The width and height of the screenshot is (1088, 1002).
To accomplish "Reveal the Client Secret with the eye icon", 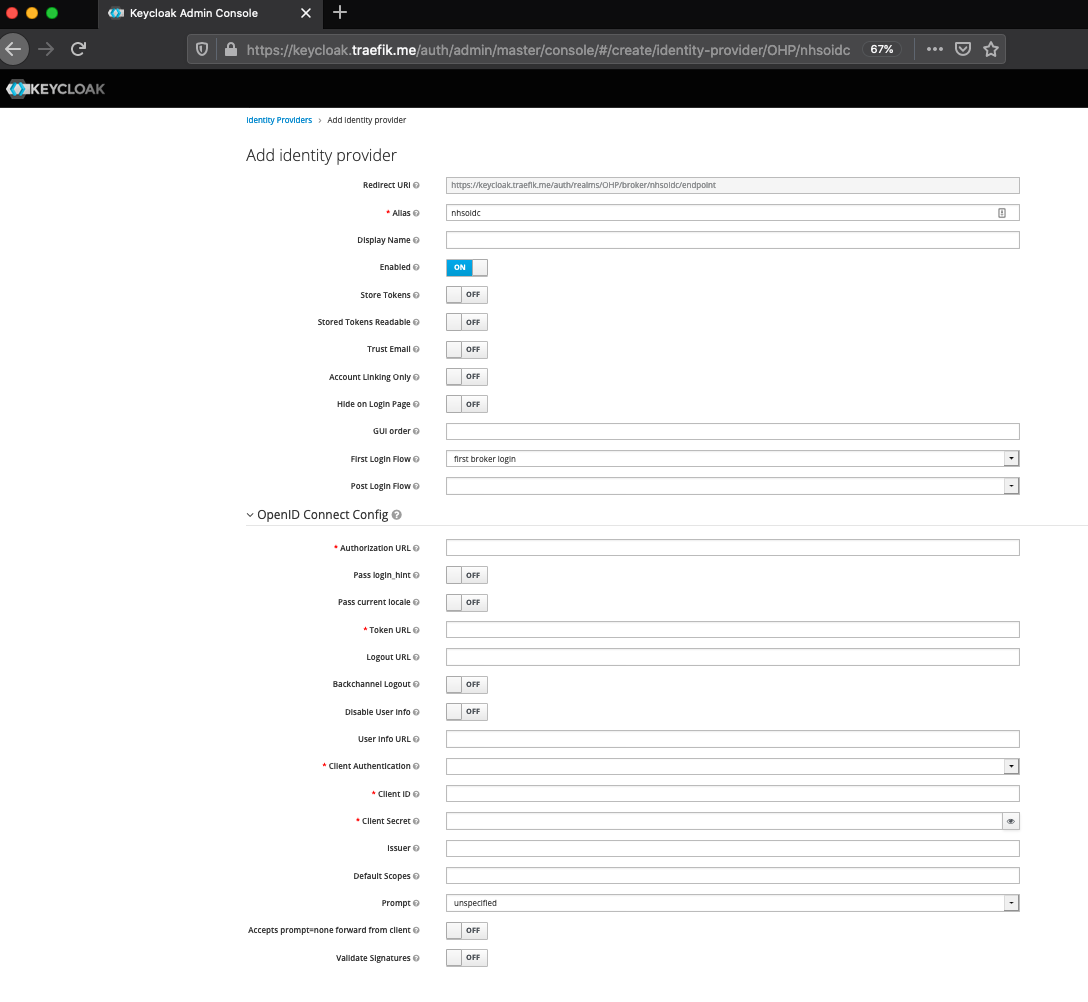I will [x=1010, y=821].
